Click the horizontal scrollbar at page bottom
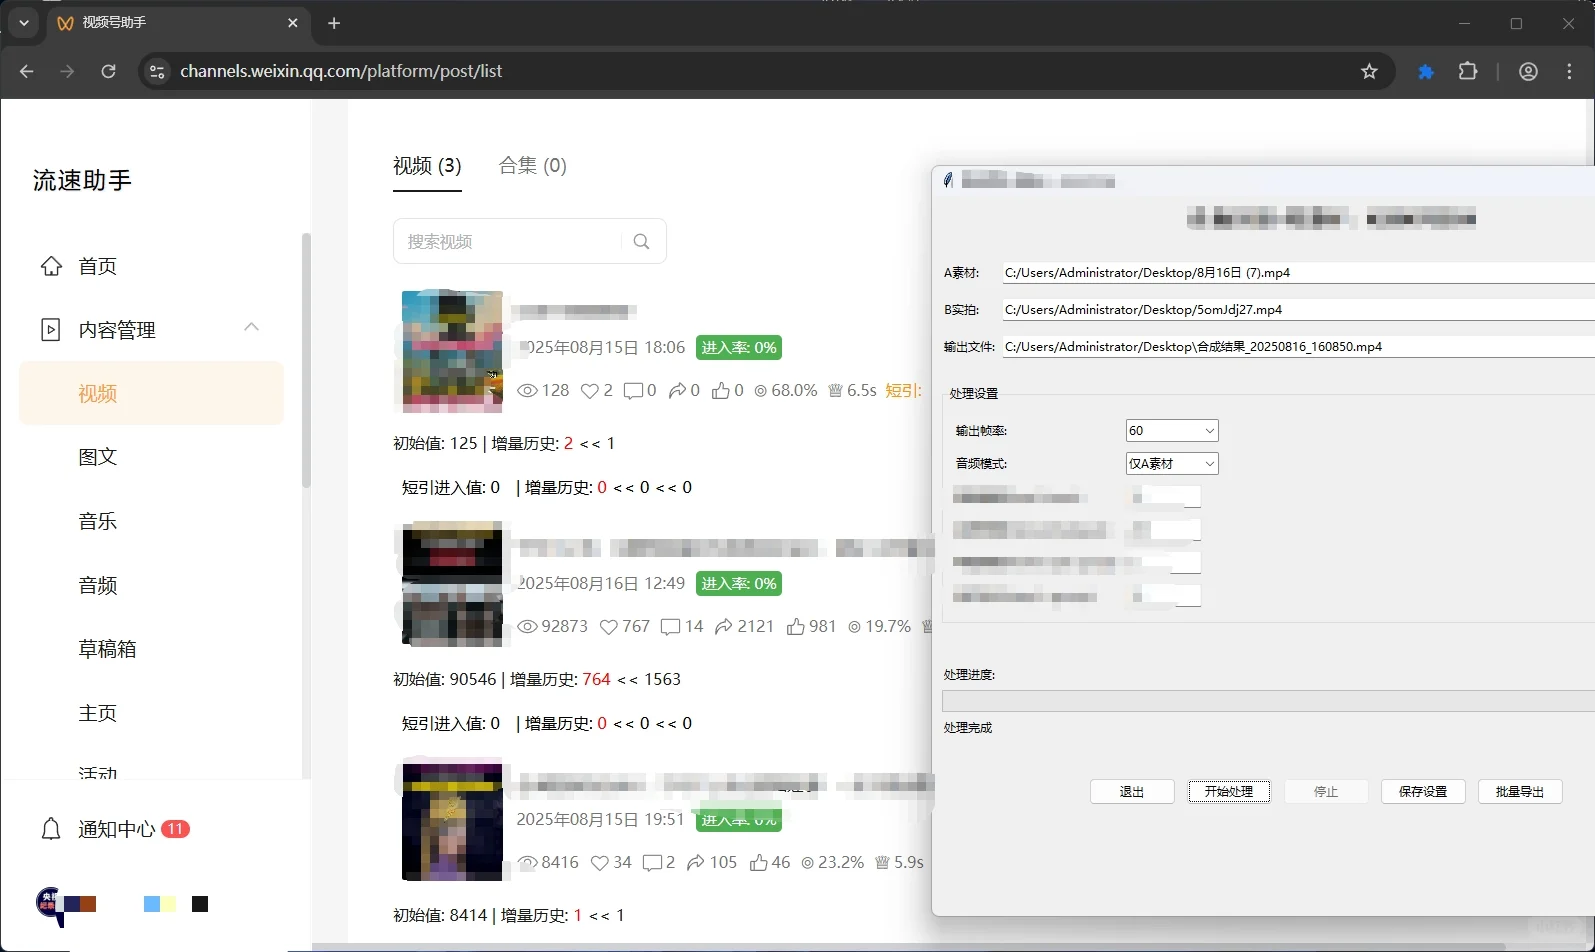This screenshot has height=952, width=1595. coord(908,946)
